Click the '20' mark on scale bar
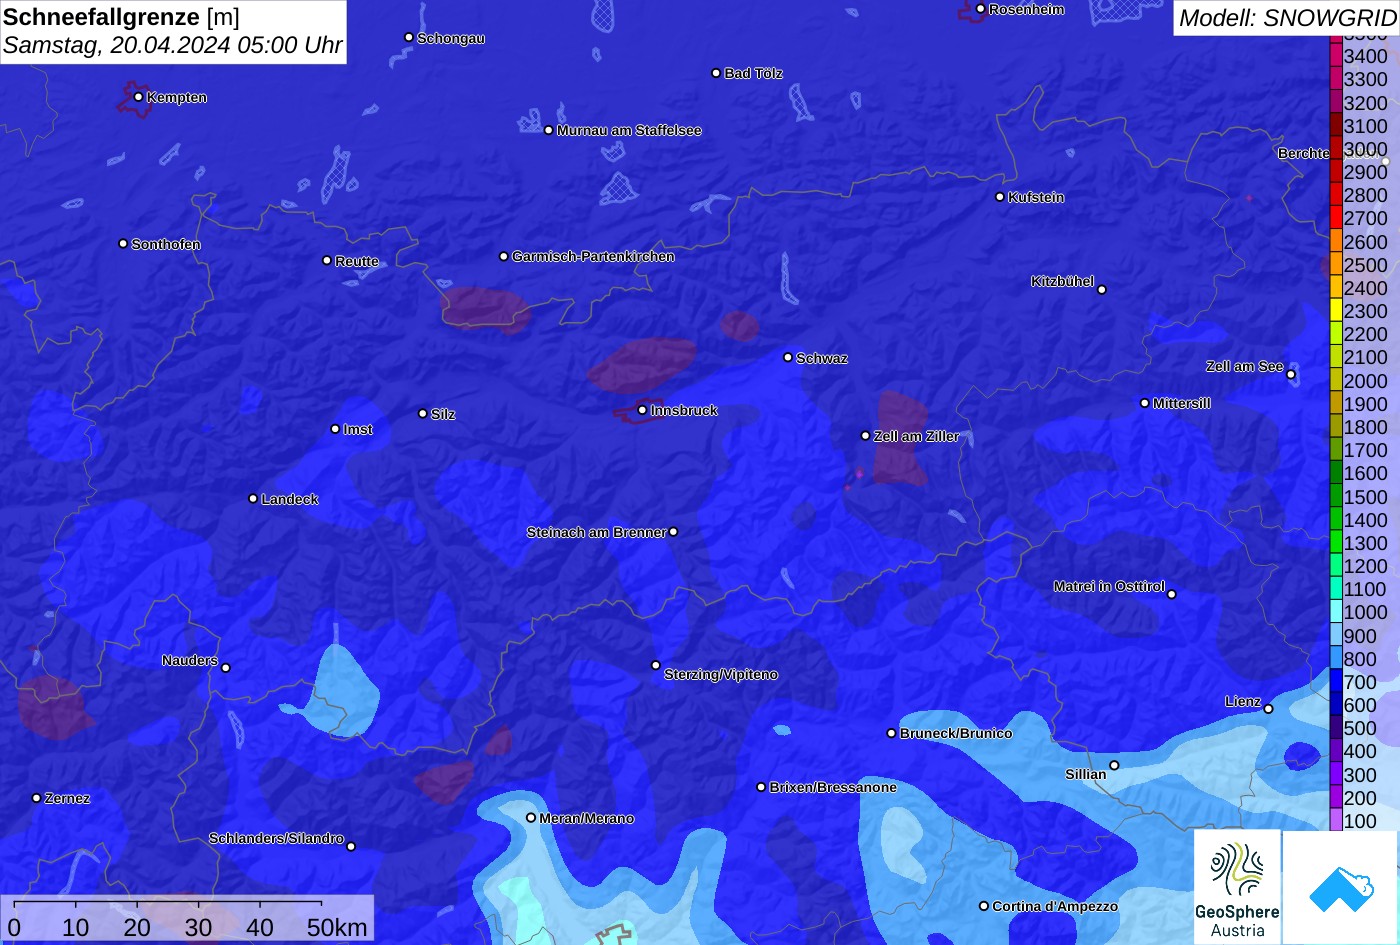1400x945 pixels. coord(137,927)
